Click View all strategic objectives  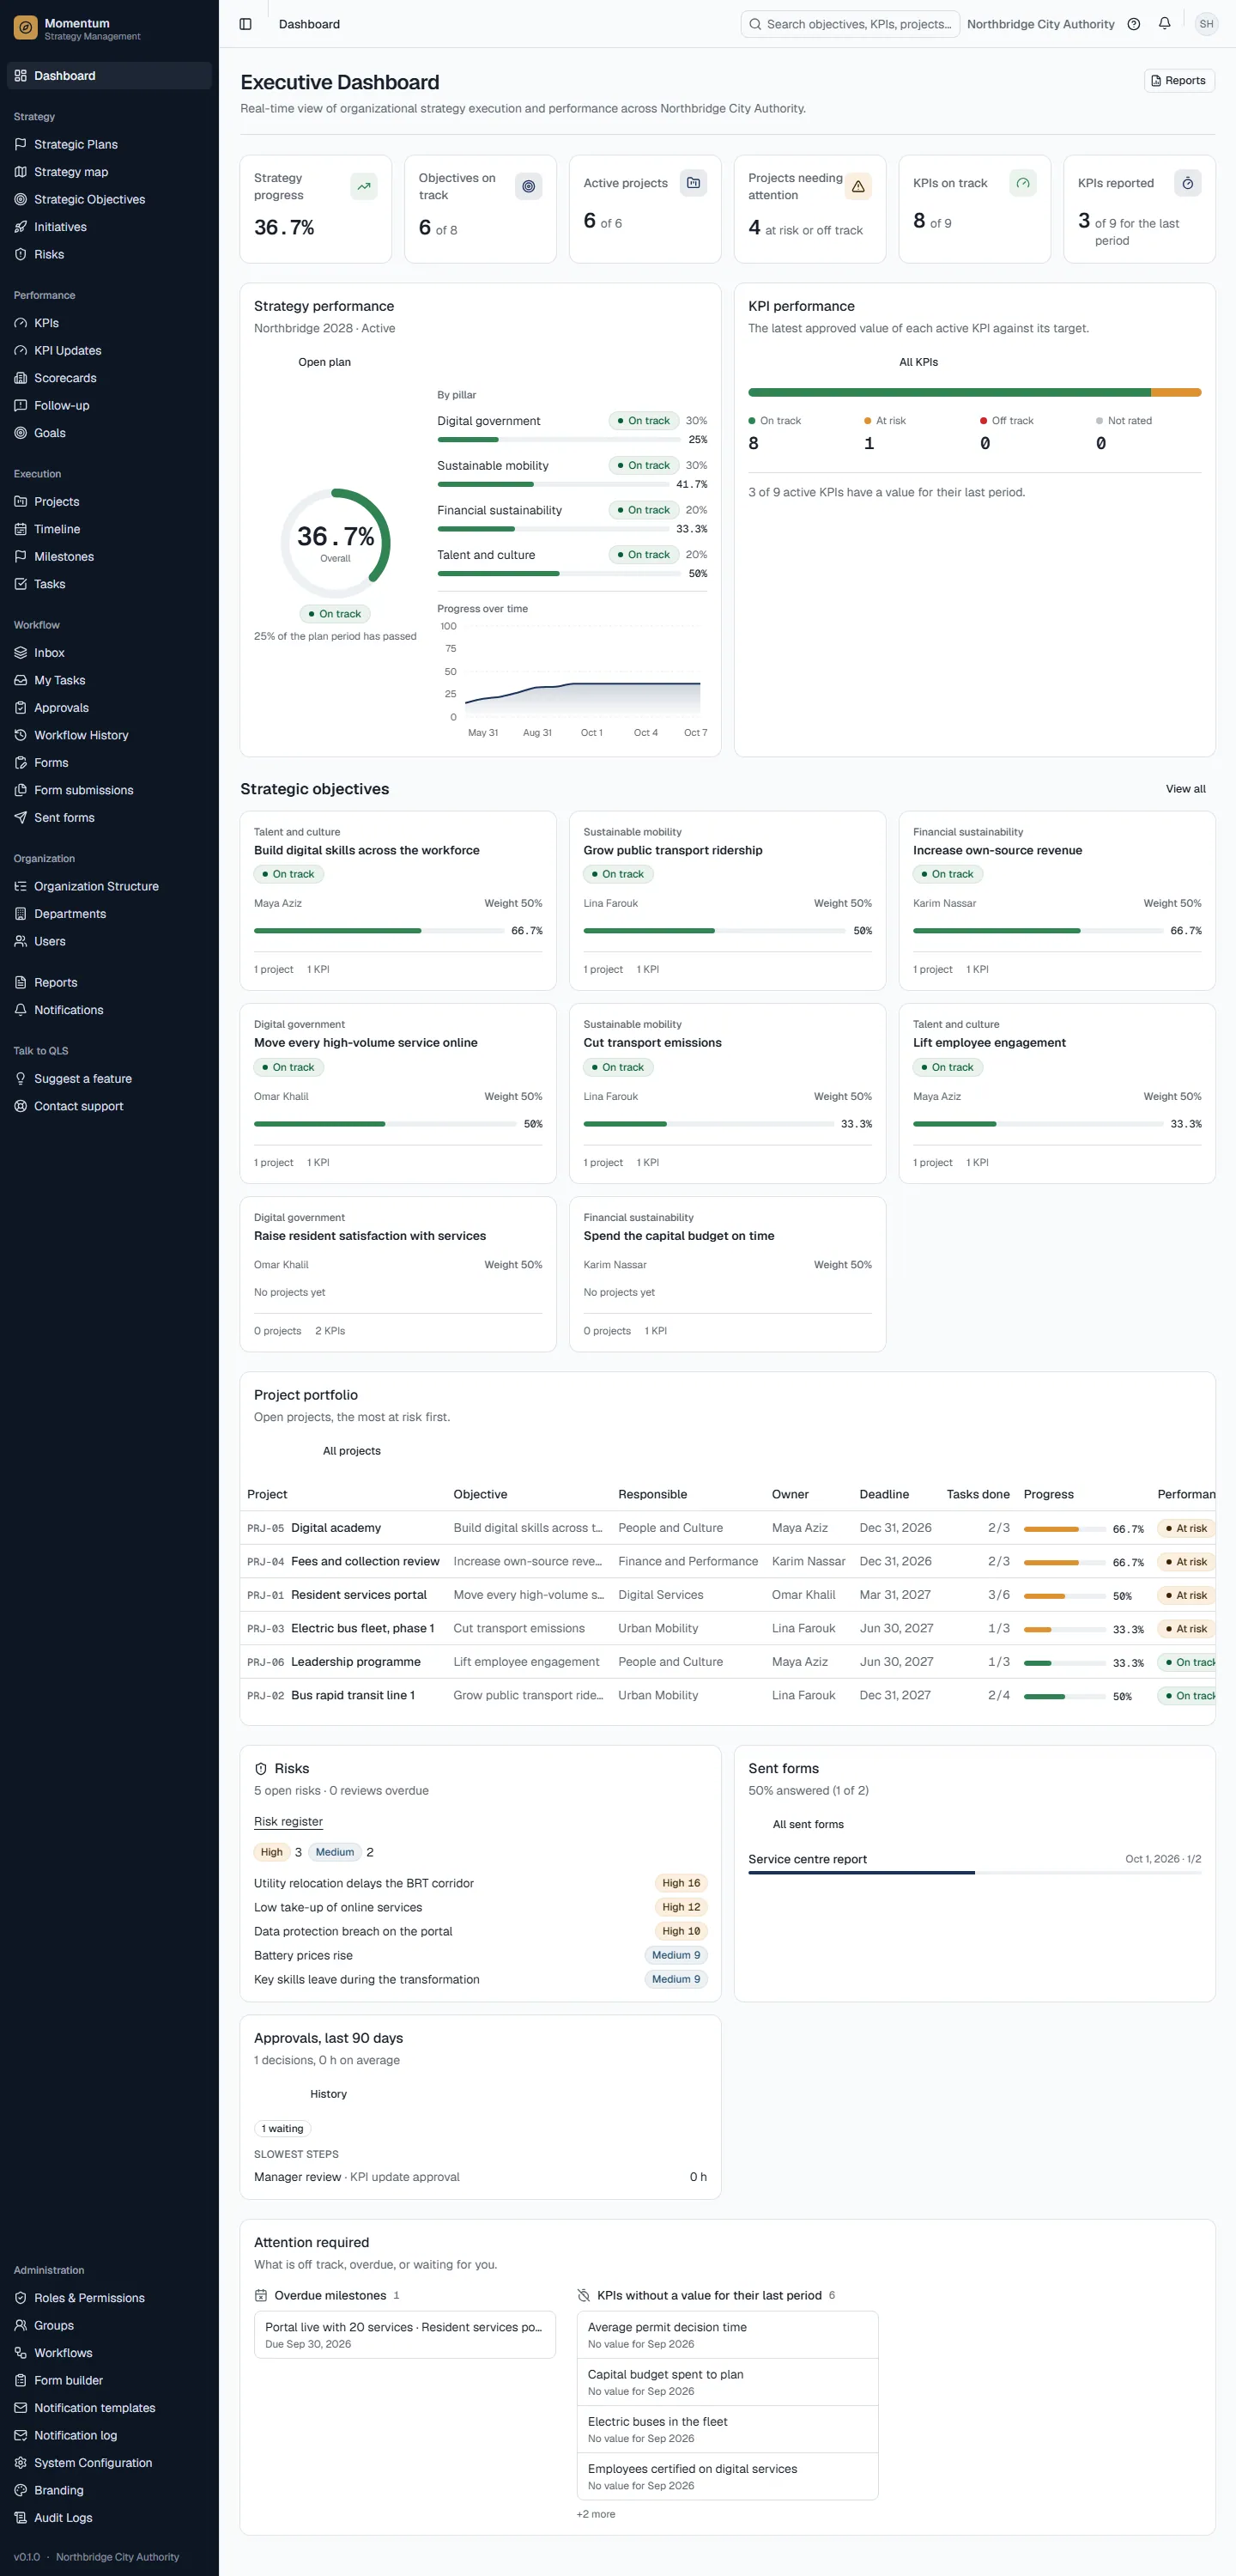pyautogui.click(x=1185, y=789)
